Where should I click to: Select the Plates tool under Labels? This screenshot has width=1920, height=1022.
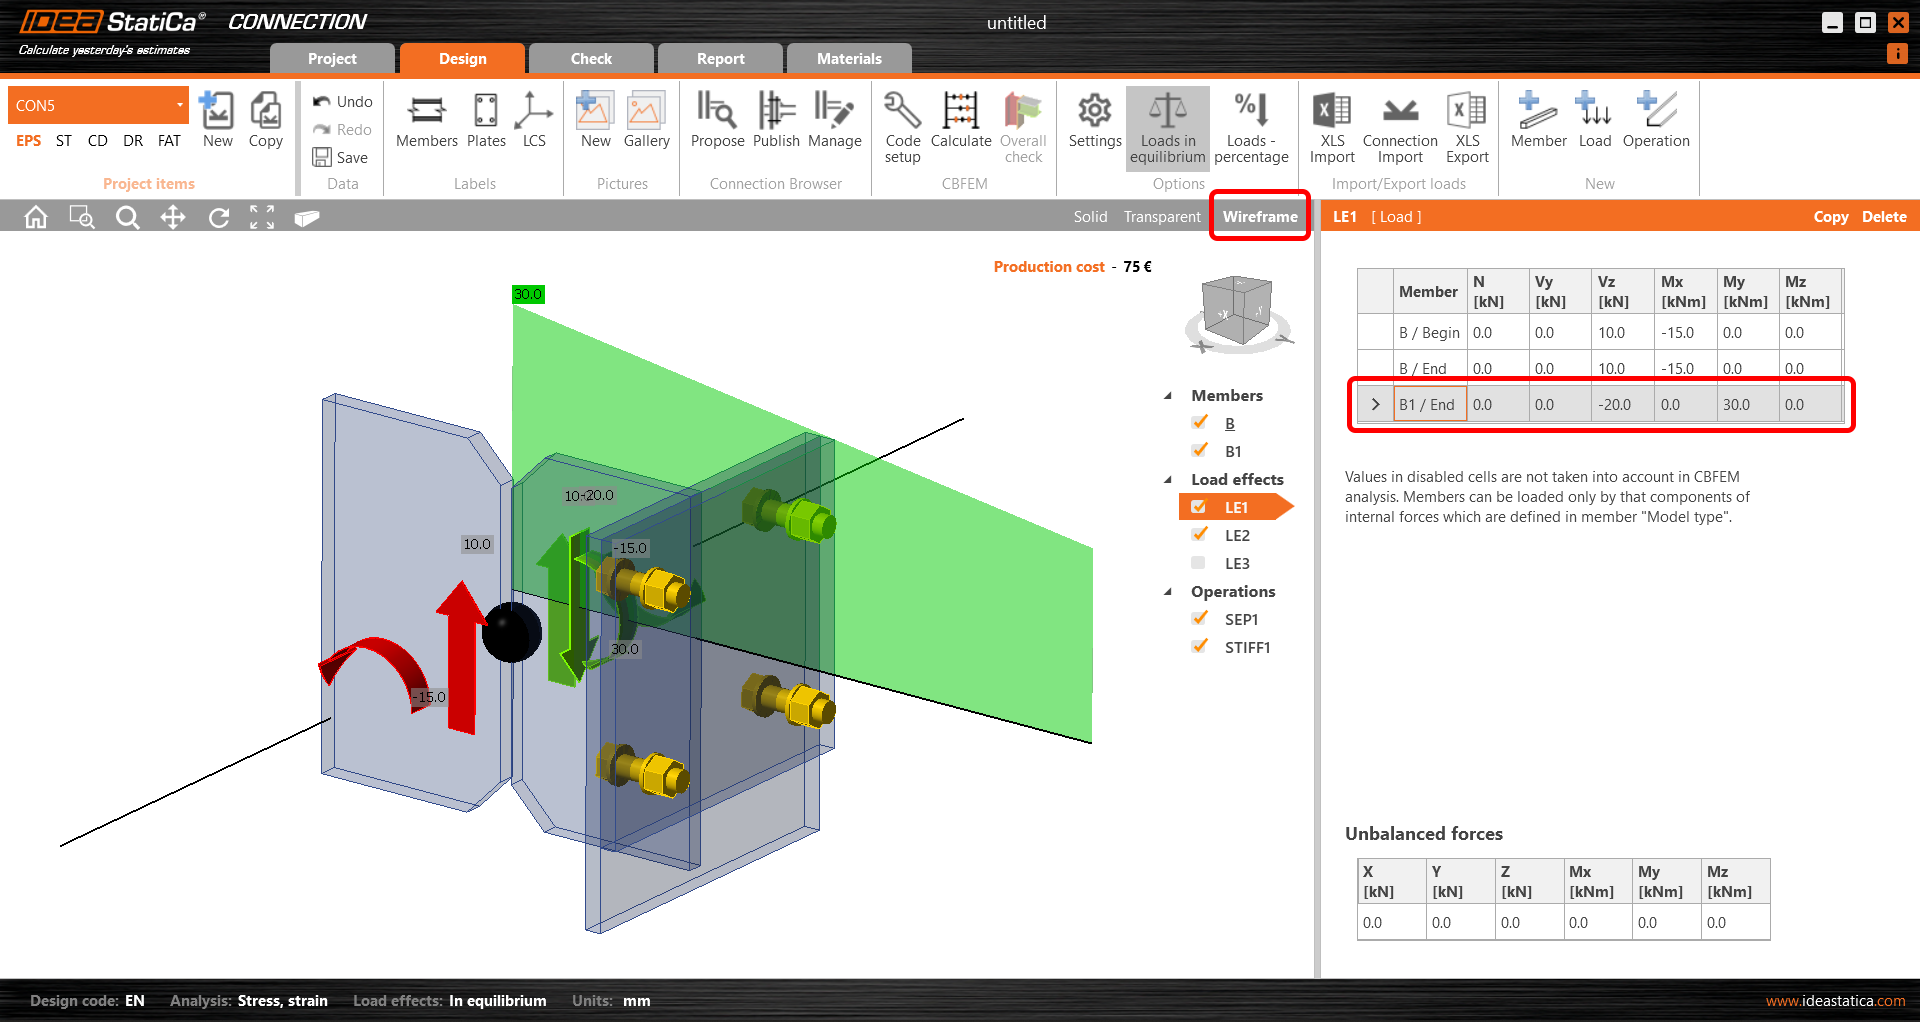pyautogui.click(x=486, y=120)
